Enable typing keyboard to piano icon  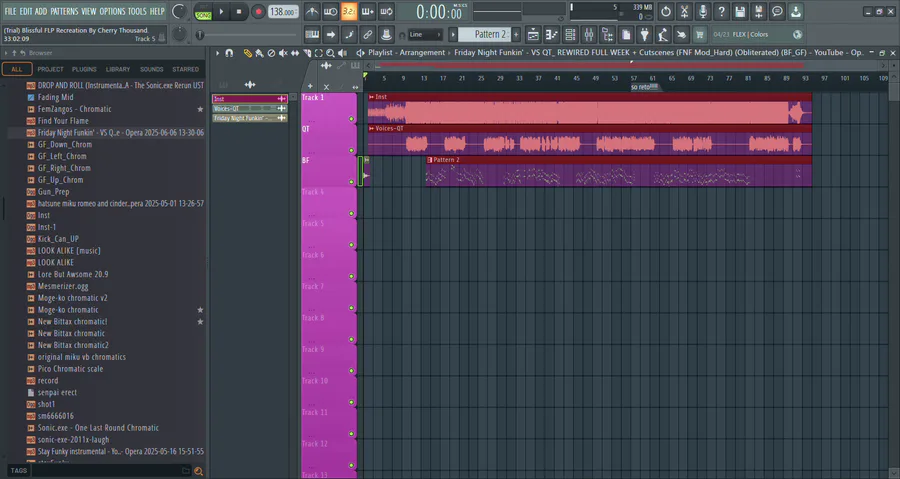click(x=312, y=34)
